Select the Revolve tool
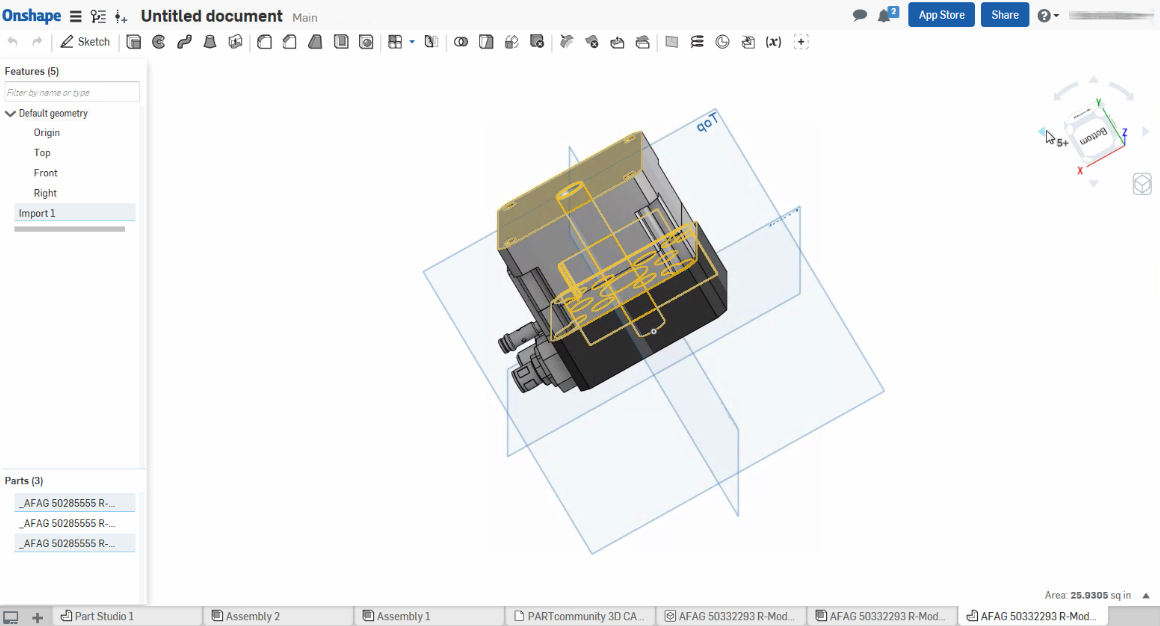1160x626 pixels. [x=159, y=42]
